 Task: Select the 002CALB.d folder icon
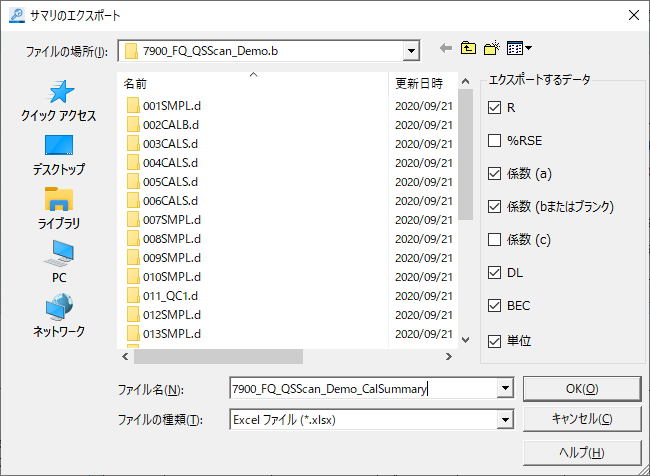[x=133, y=125]
